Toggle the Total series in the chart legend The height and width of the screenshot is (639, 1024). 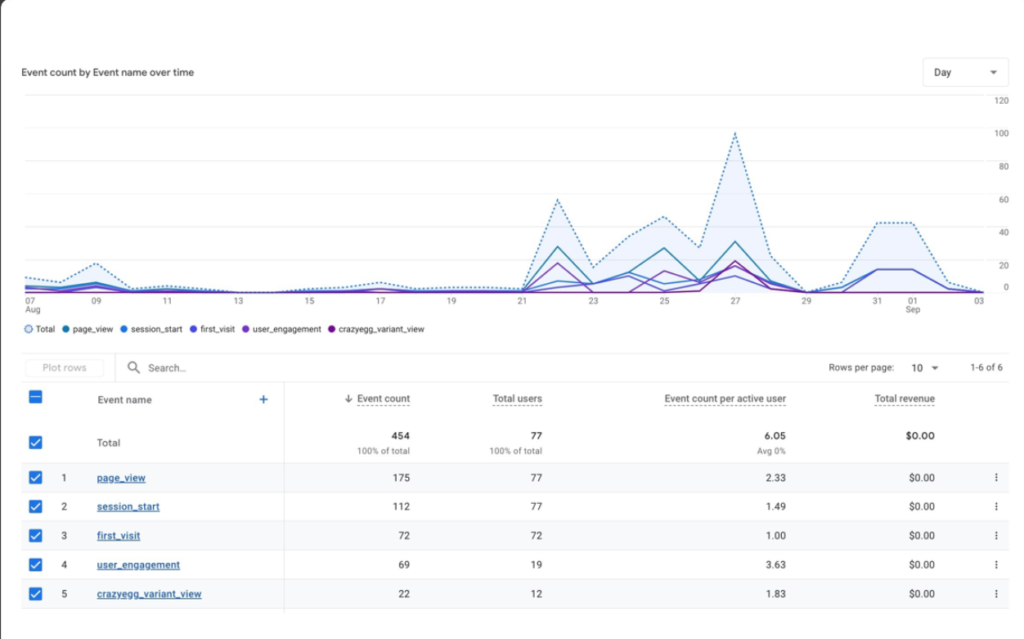40,328
